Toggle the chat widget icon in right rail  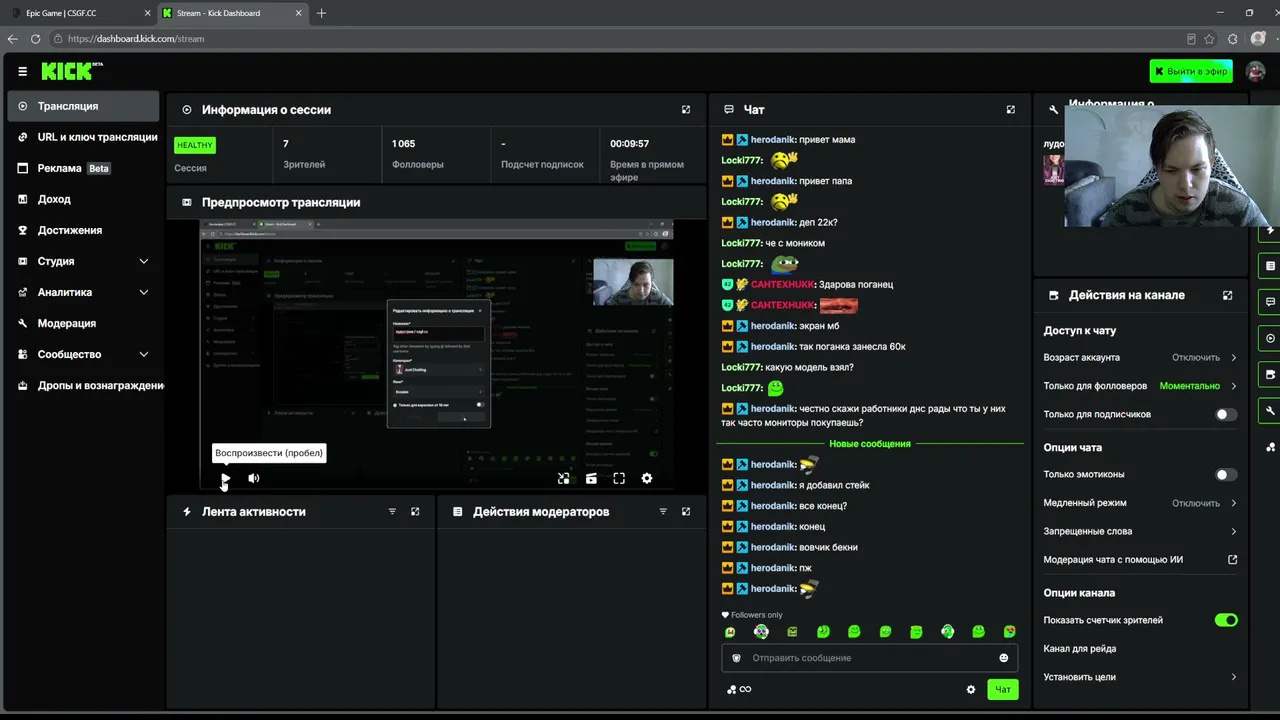coord(1270,302)
